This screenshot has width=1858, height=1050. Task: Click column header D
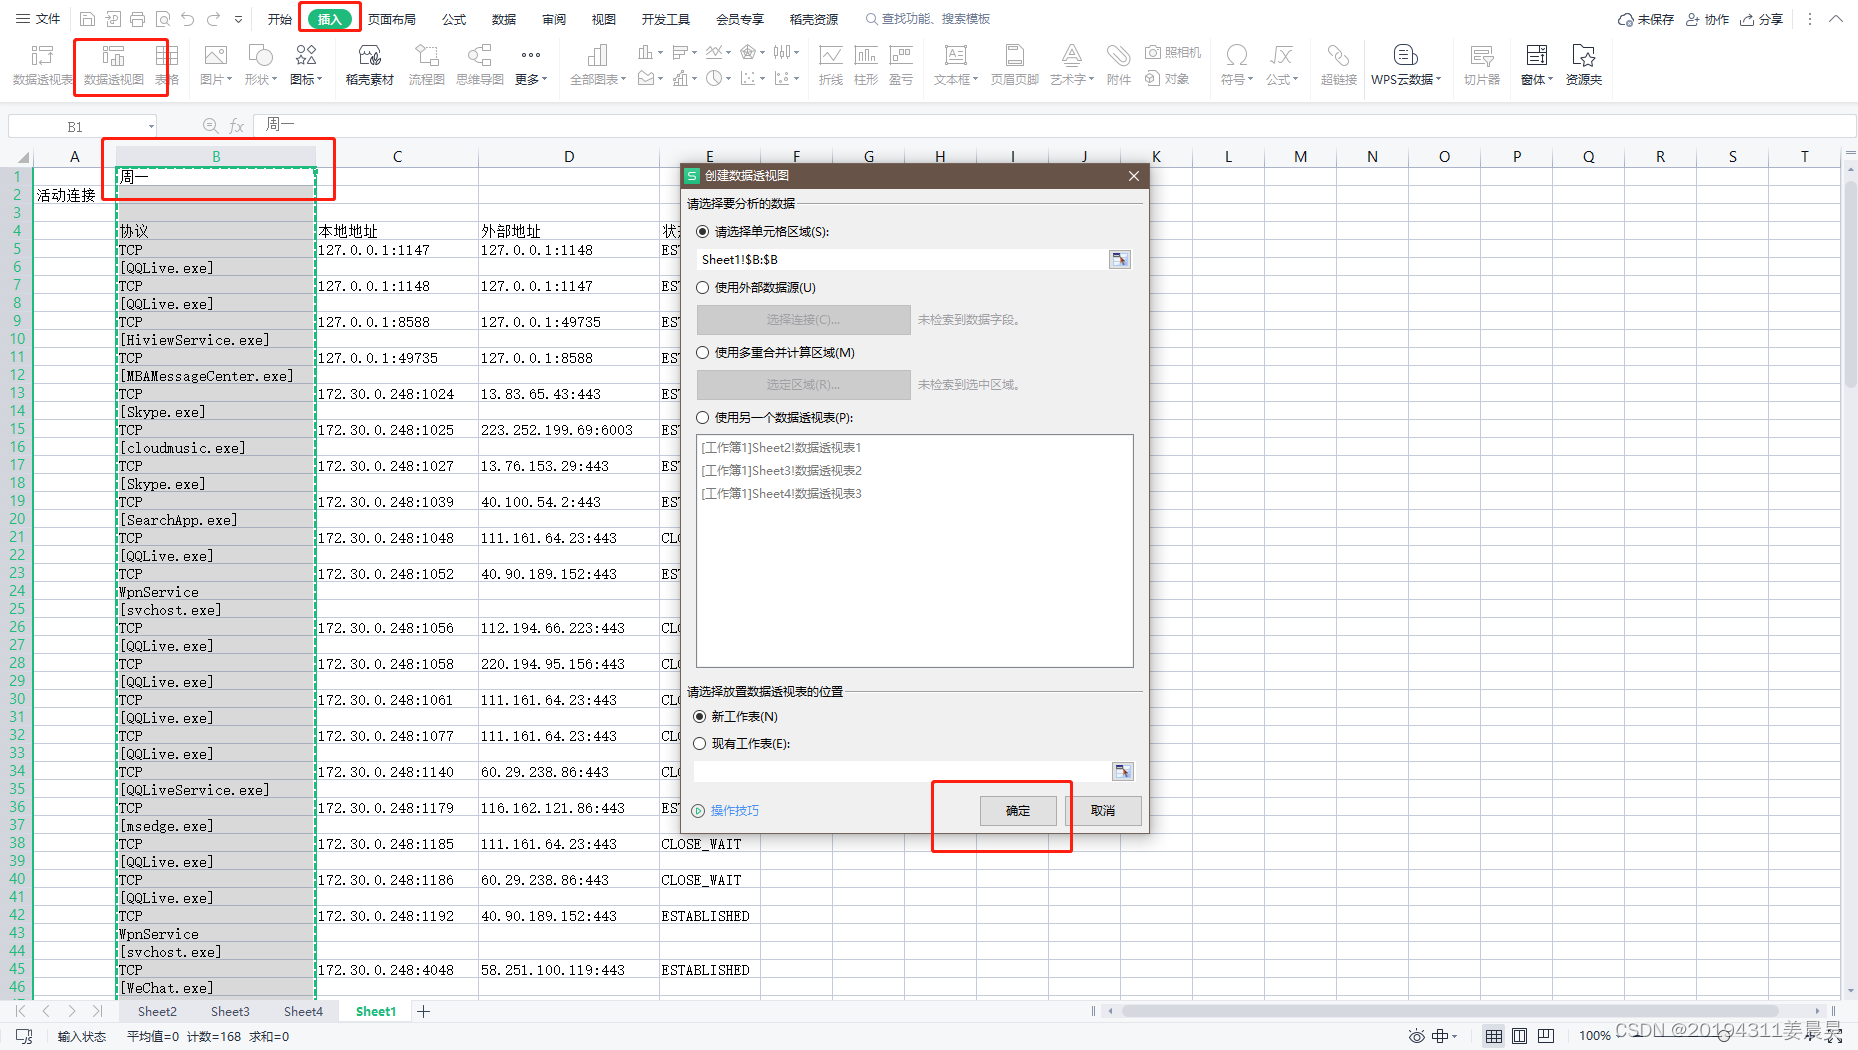(x=569, y=156)
